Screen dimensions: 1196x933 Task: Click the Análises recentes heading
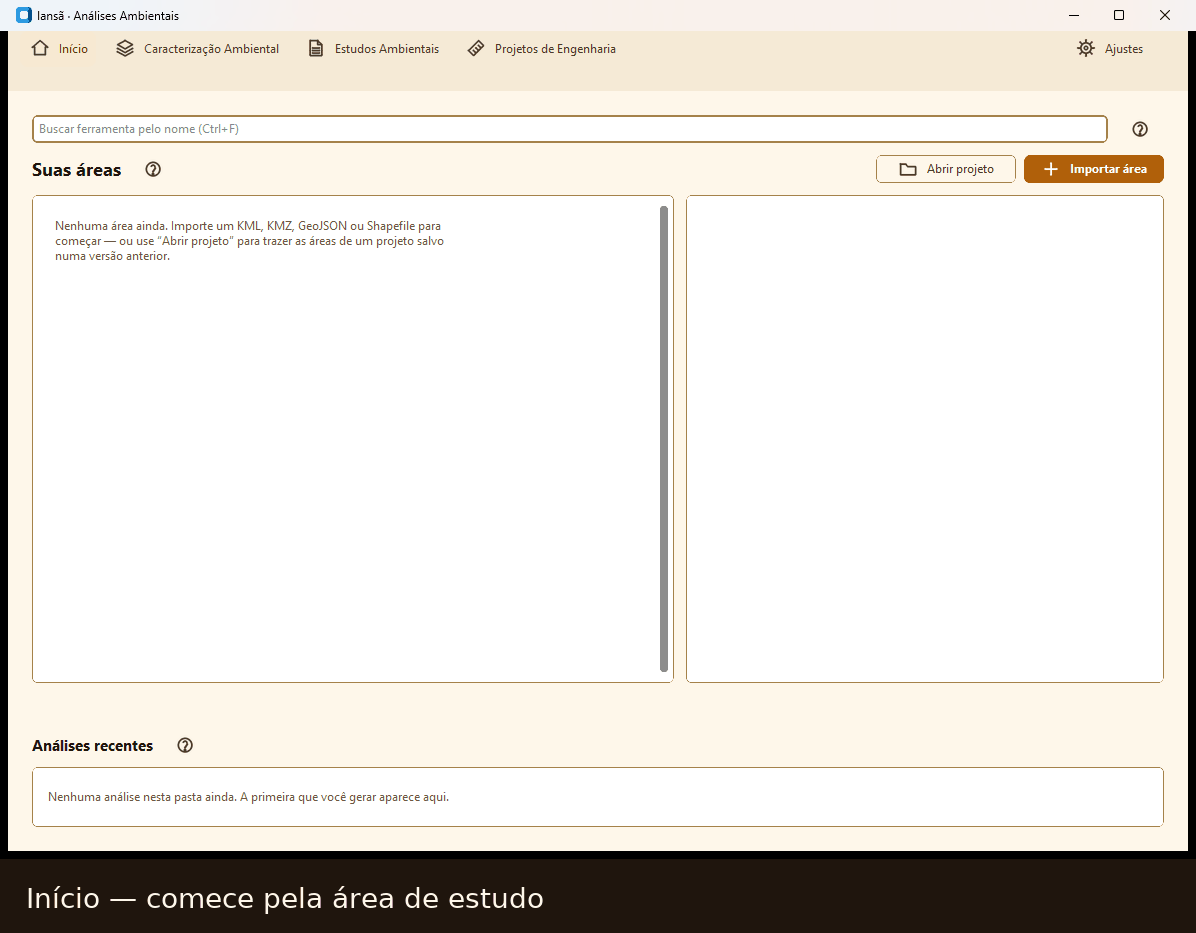tap(92, 745)
